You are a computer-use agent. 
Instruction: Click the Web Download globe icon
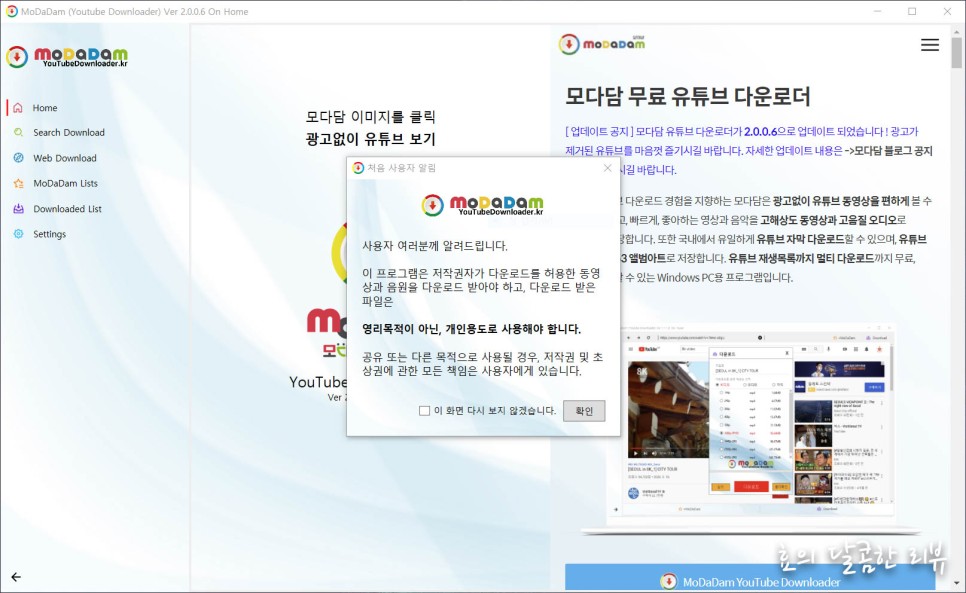[x=18, y=157]
